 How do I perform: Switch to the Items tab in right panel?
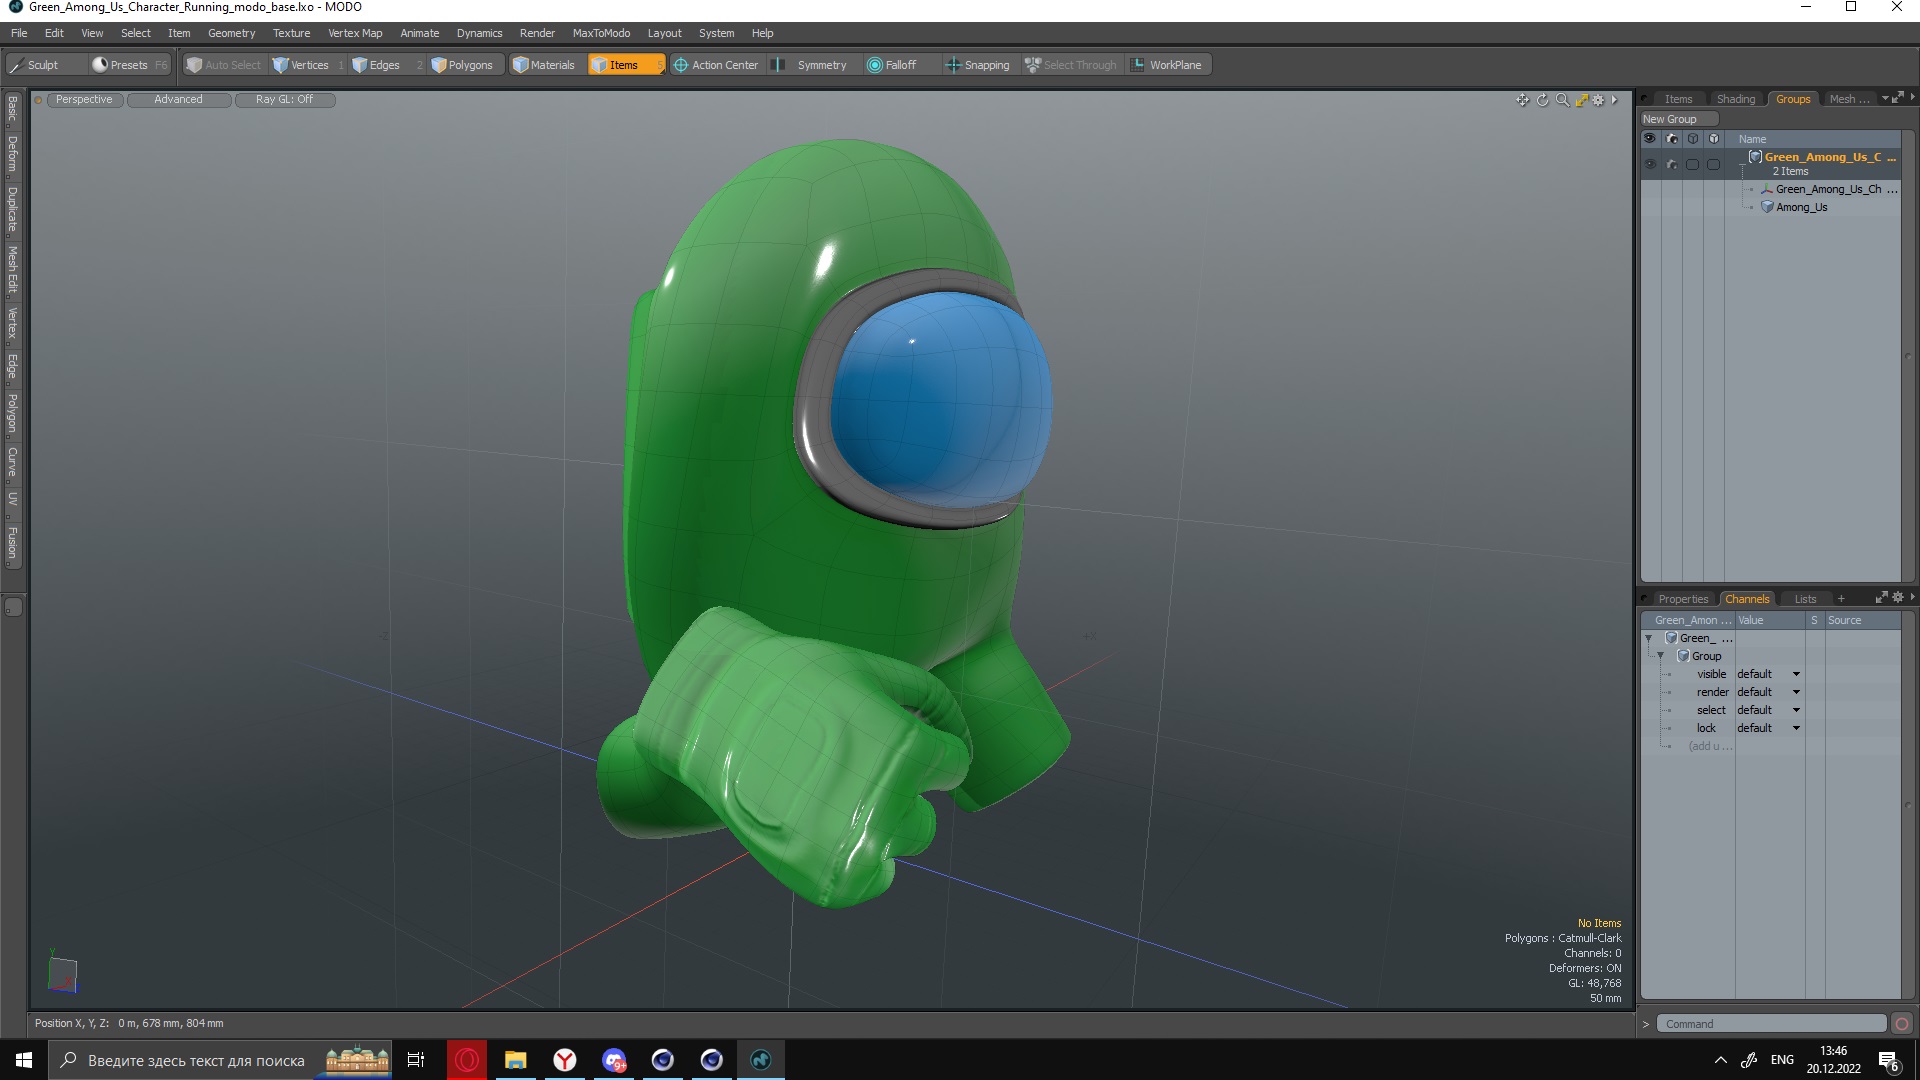click(x=1678, y=99)
